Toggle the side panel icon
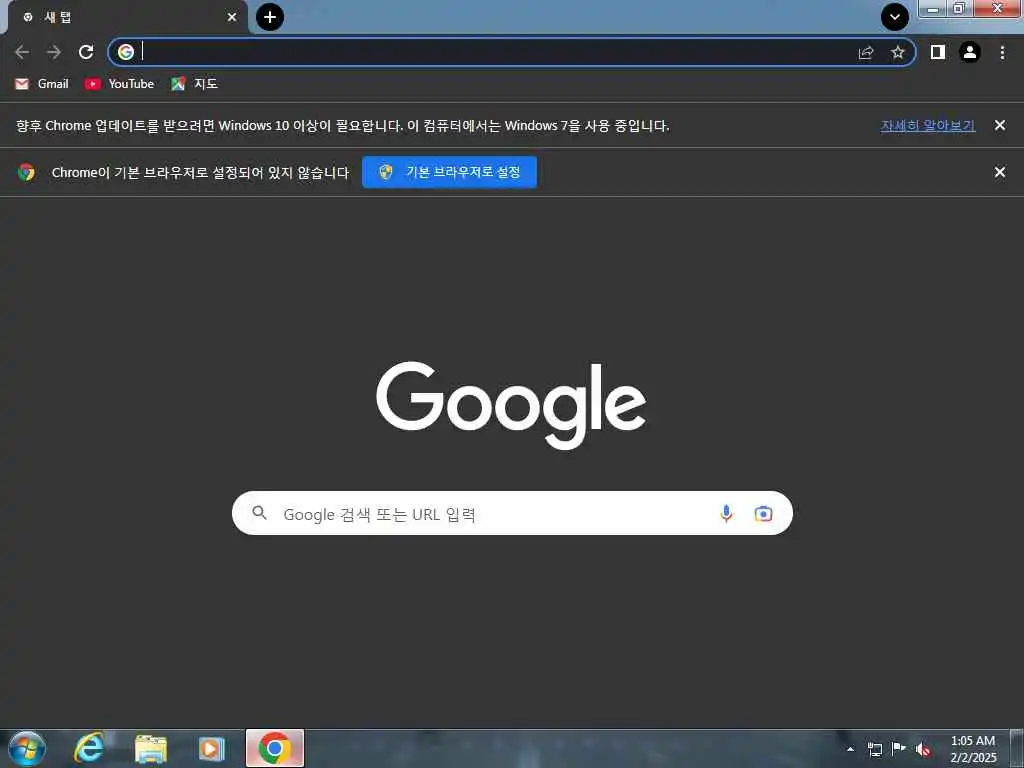The height and width of the screenshot is (768, 1024). 938,52
